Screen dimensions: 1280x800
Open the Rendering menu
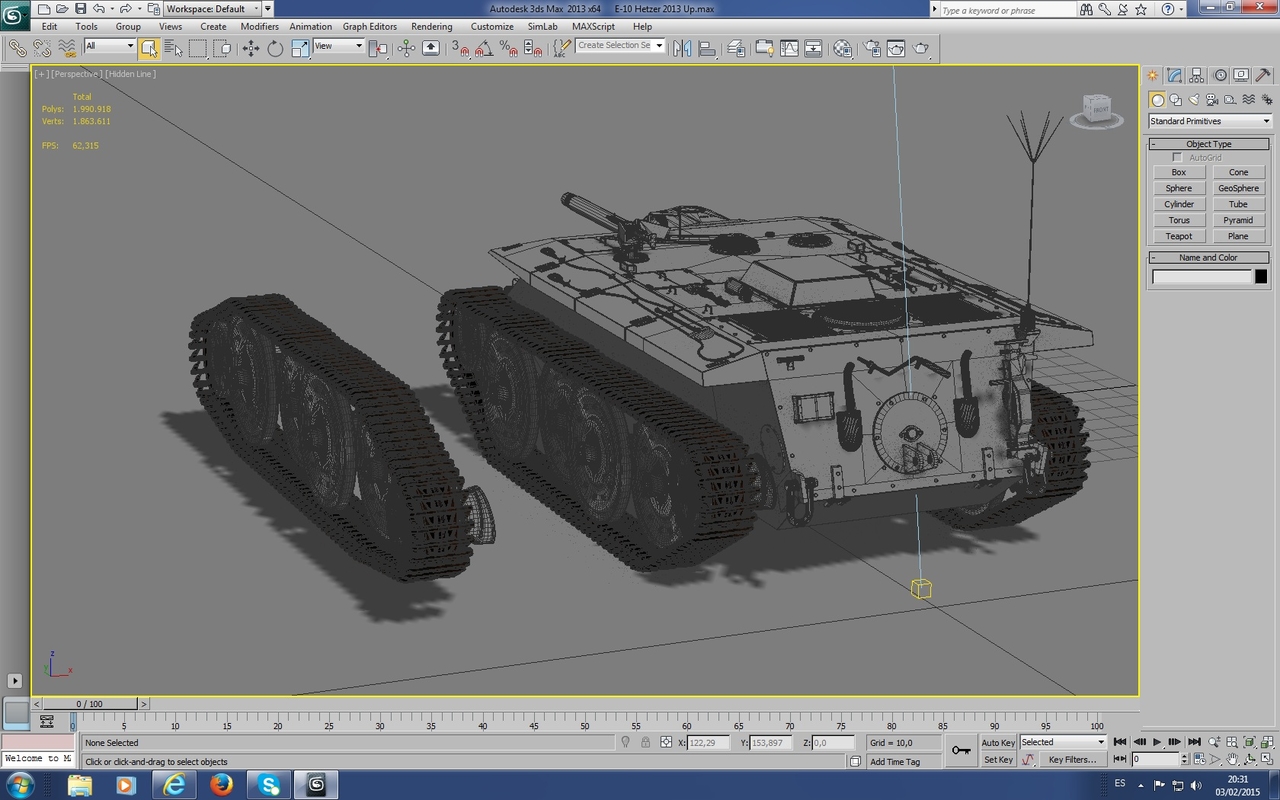[x=432, y=26]
